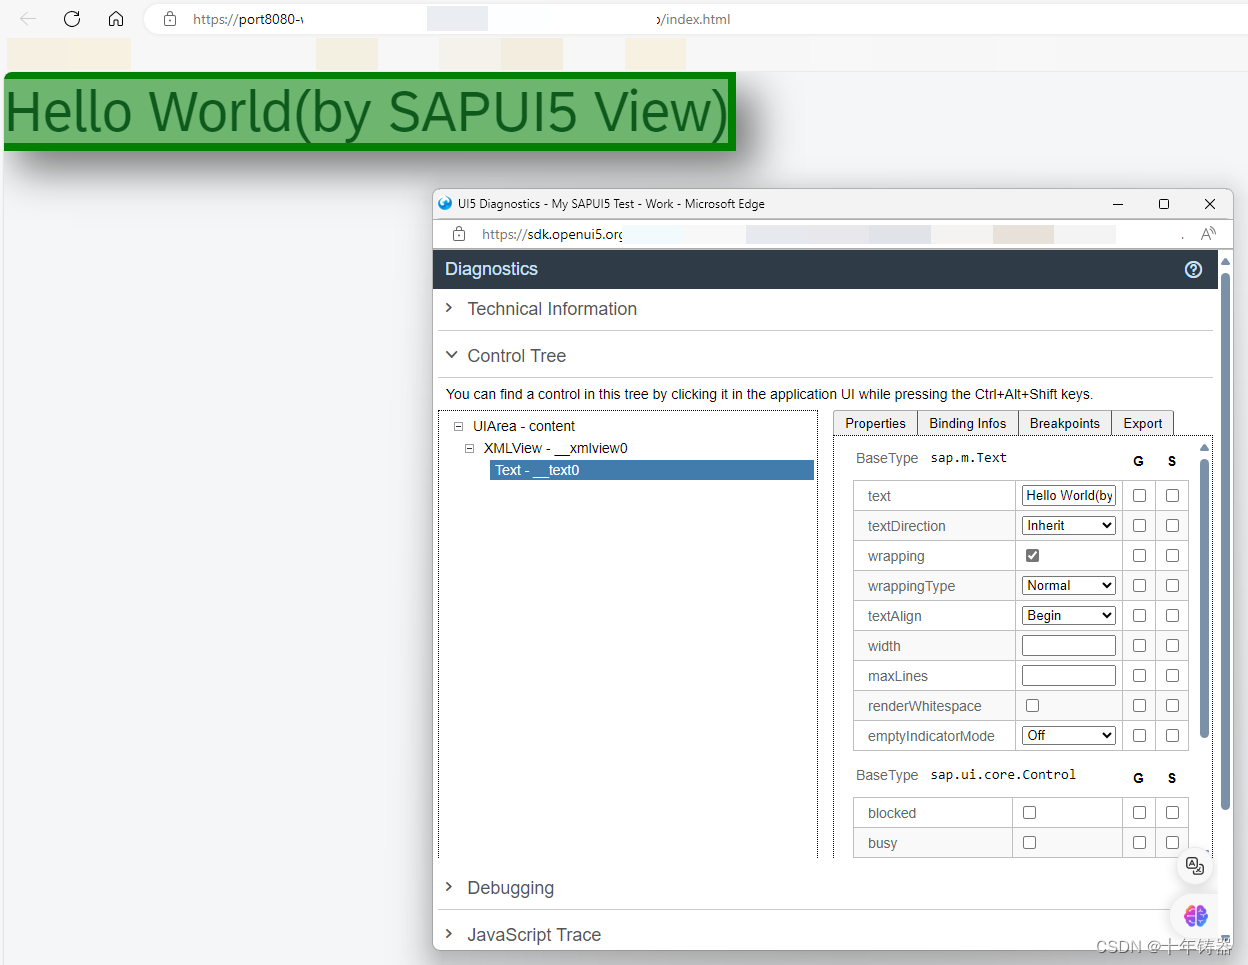The height and width of the screenshot is (965, 1248).
Task: Open the textDirection Inherit dropdown
Action: coord(1068,525)
